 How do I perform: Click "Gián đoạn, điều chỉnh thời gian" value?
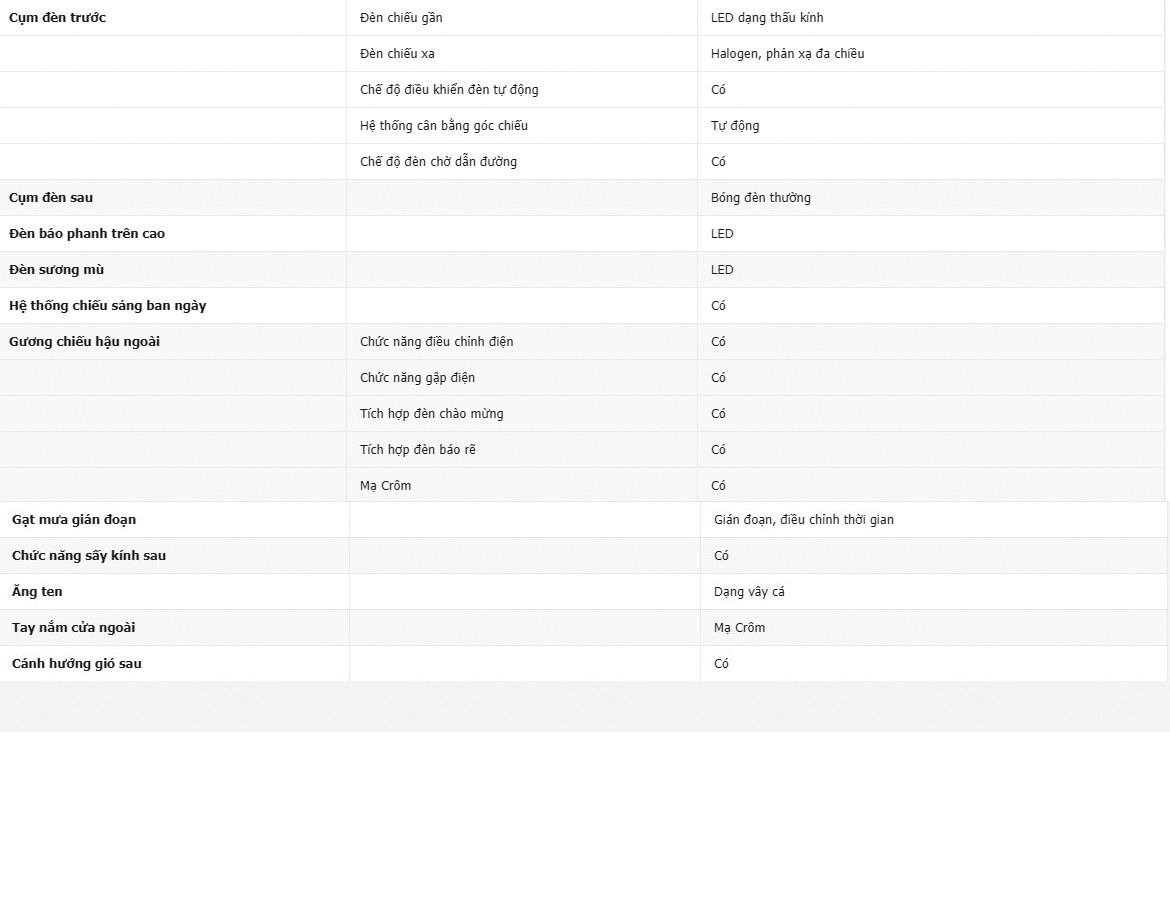tap(804, 520)
